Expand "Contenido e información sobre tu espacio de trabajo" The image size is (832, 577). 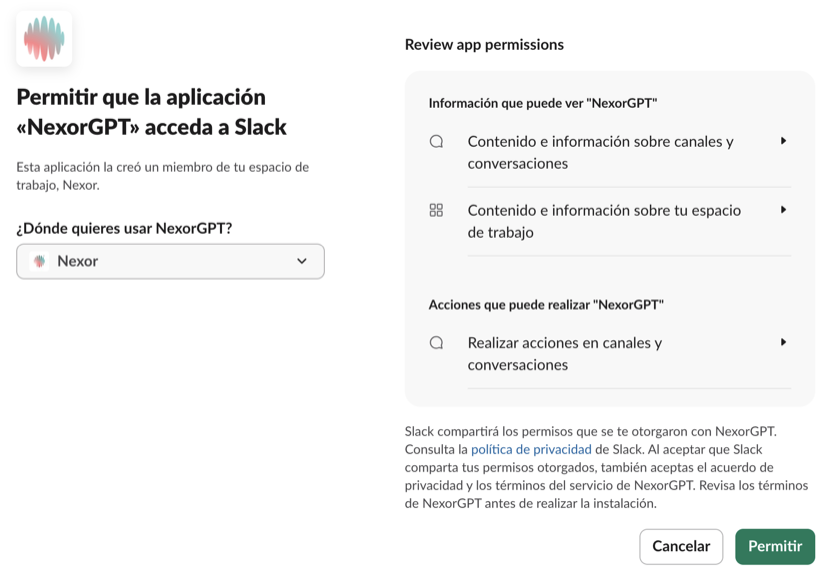click(610, 221)
